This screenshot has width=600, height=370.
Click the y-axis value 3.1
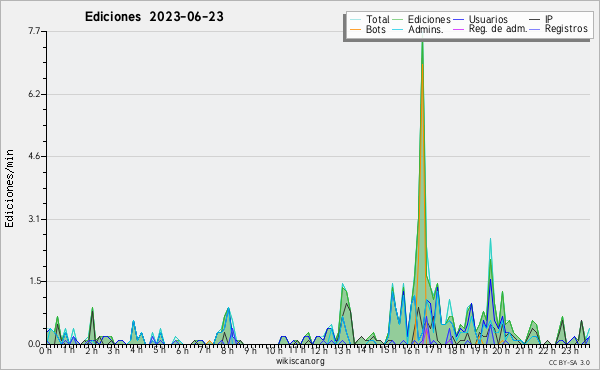point(34,219)
